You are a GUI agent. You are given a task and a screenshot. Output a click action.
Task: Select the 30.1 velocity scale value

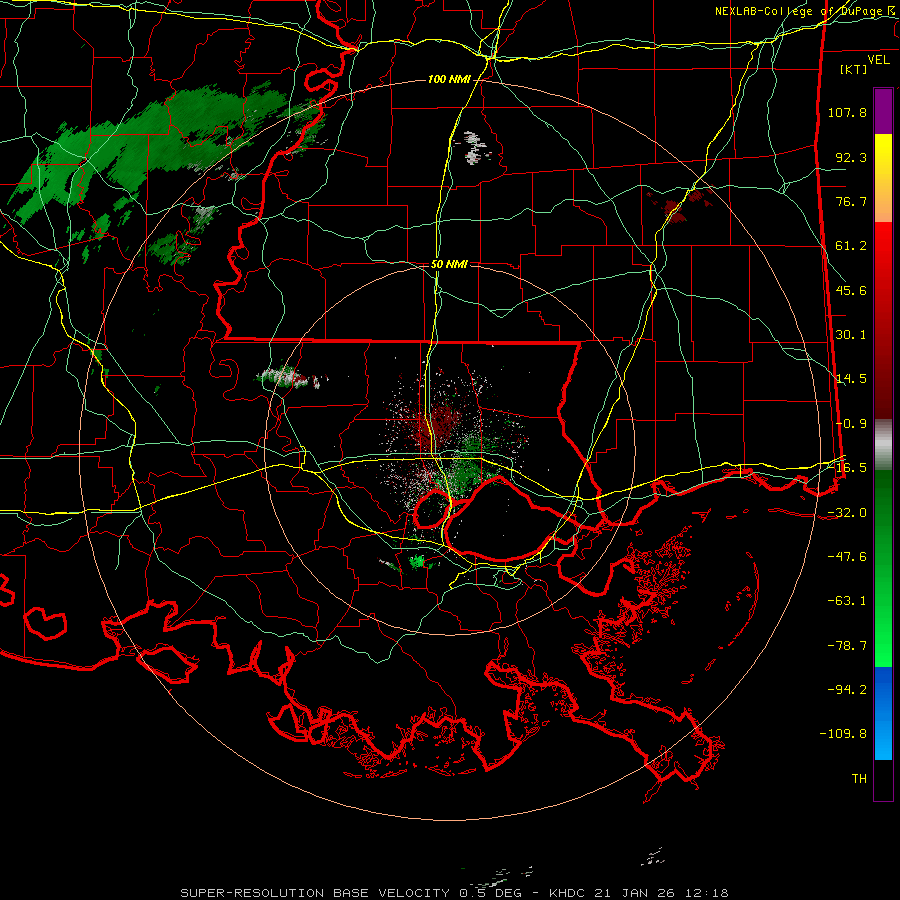pyautogui.click(x=851, y=335)
